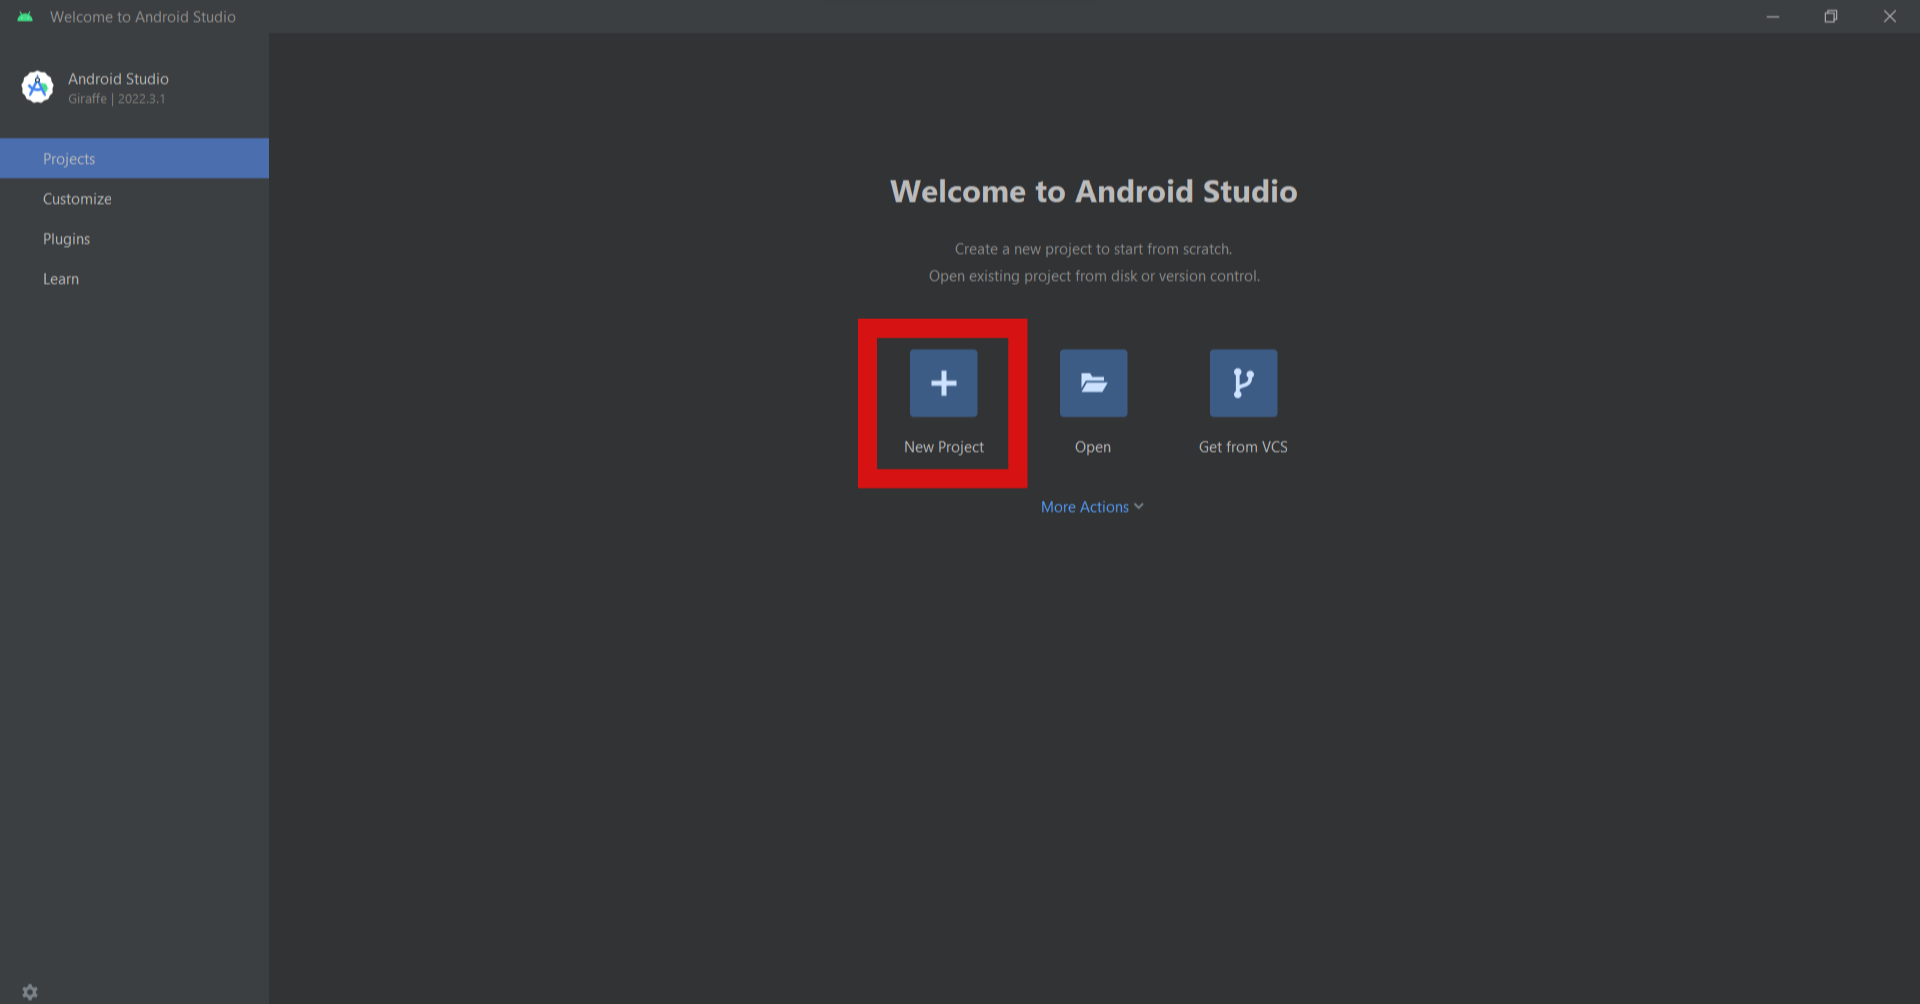The image size is (1920, 1004).
Task: Click the New Project text label
Action: [x=944, y=447]
